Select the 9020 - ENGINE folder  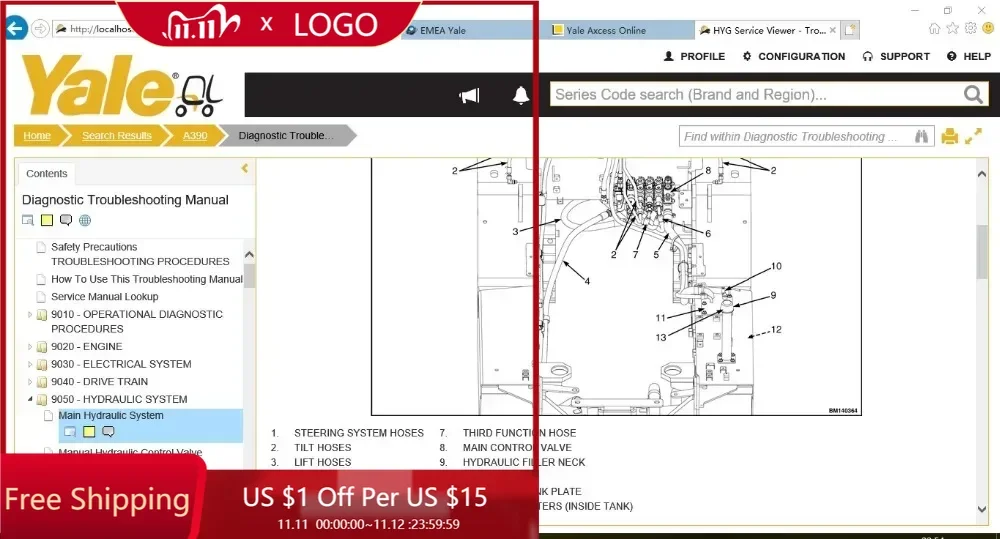click(87, 346)
